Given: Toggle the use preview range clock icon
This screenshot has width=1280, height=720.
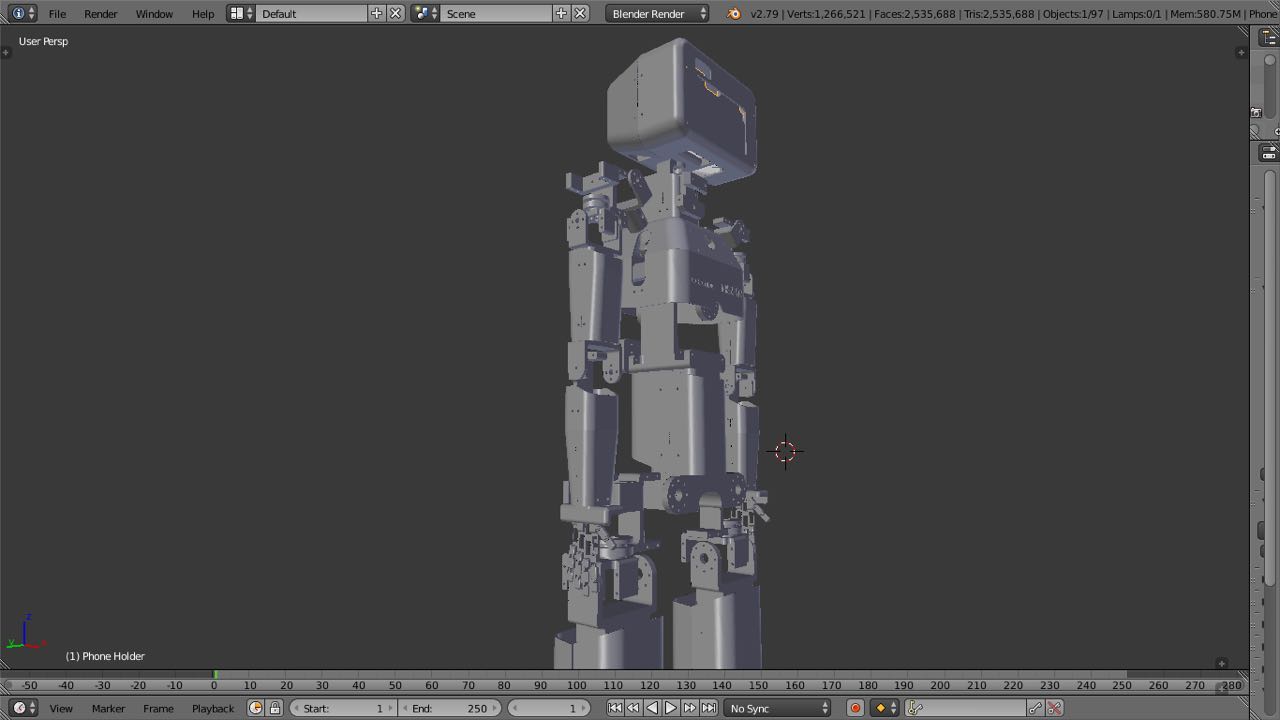Looking at the screenshot, I should click(255, 708).
